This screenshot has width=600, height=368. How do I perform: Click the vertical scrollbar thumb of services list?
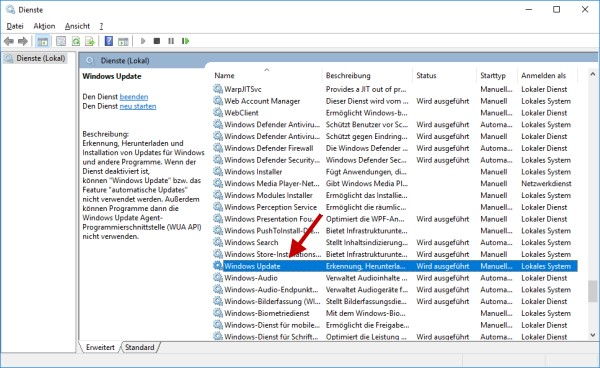coord(592,291)
